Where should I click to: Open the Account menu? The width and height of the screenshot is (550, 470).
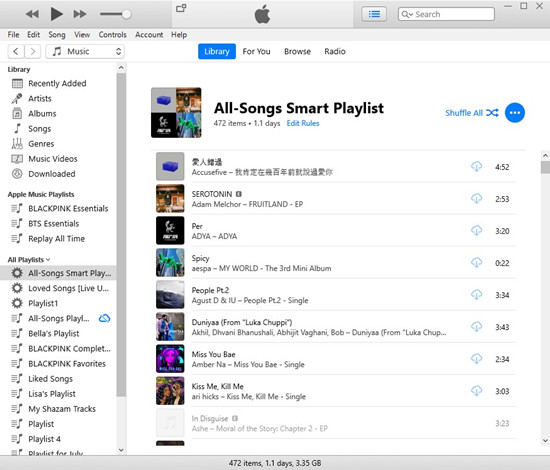[149, 35]
